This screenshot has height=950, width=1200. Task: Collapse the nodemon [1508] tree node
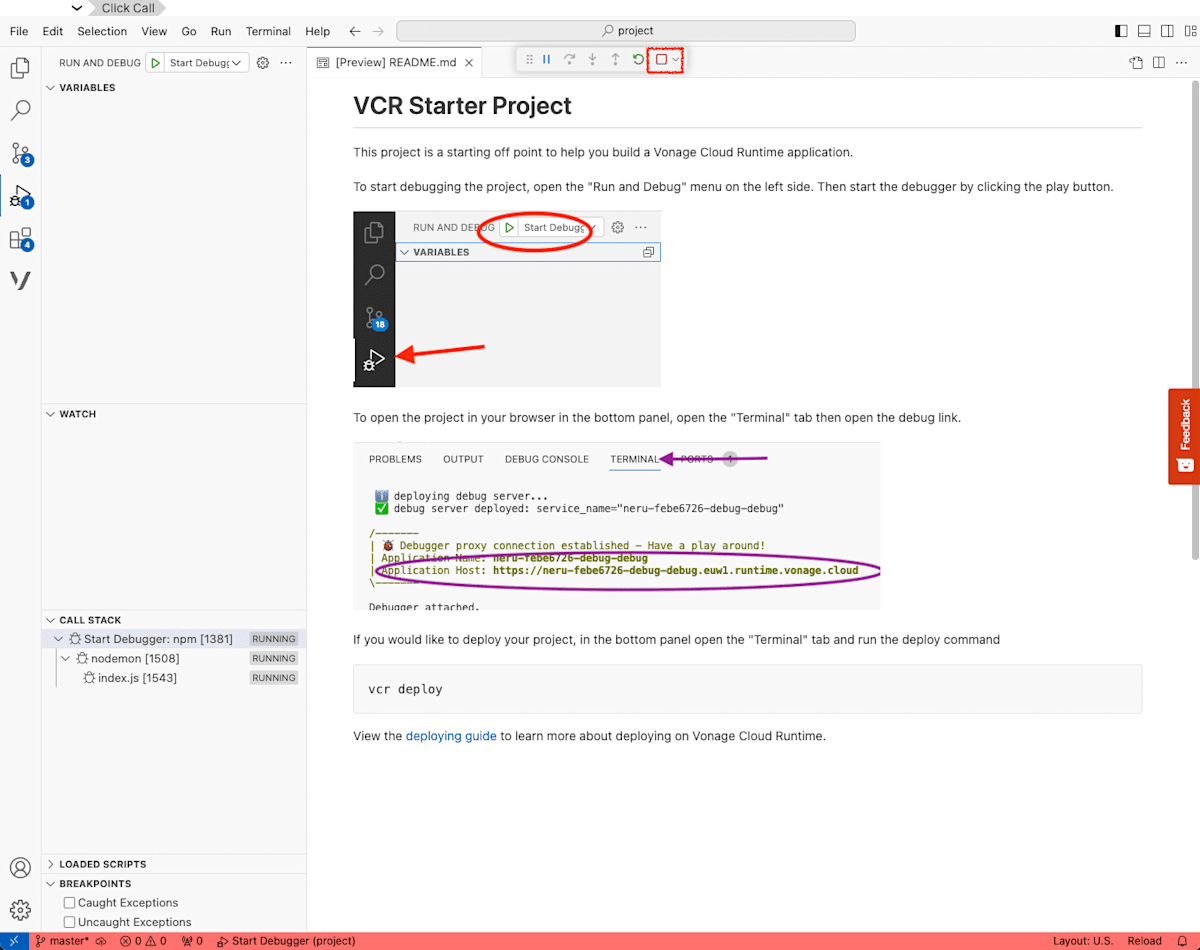coord(67,658)
